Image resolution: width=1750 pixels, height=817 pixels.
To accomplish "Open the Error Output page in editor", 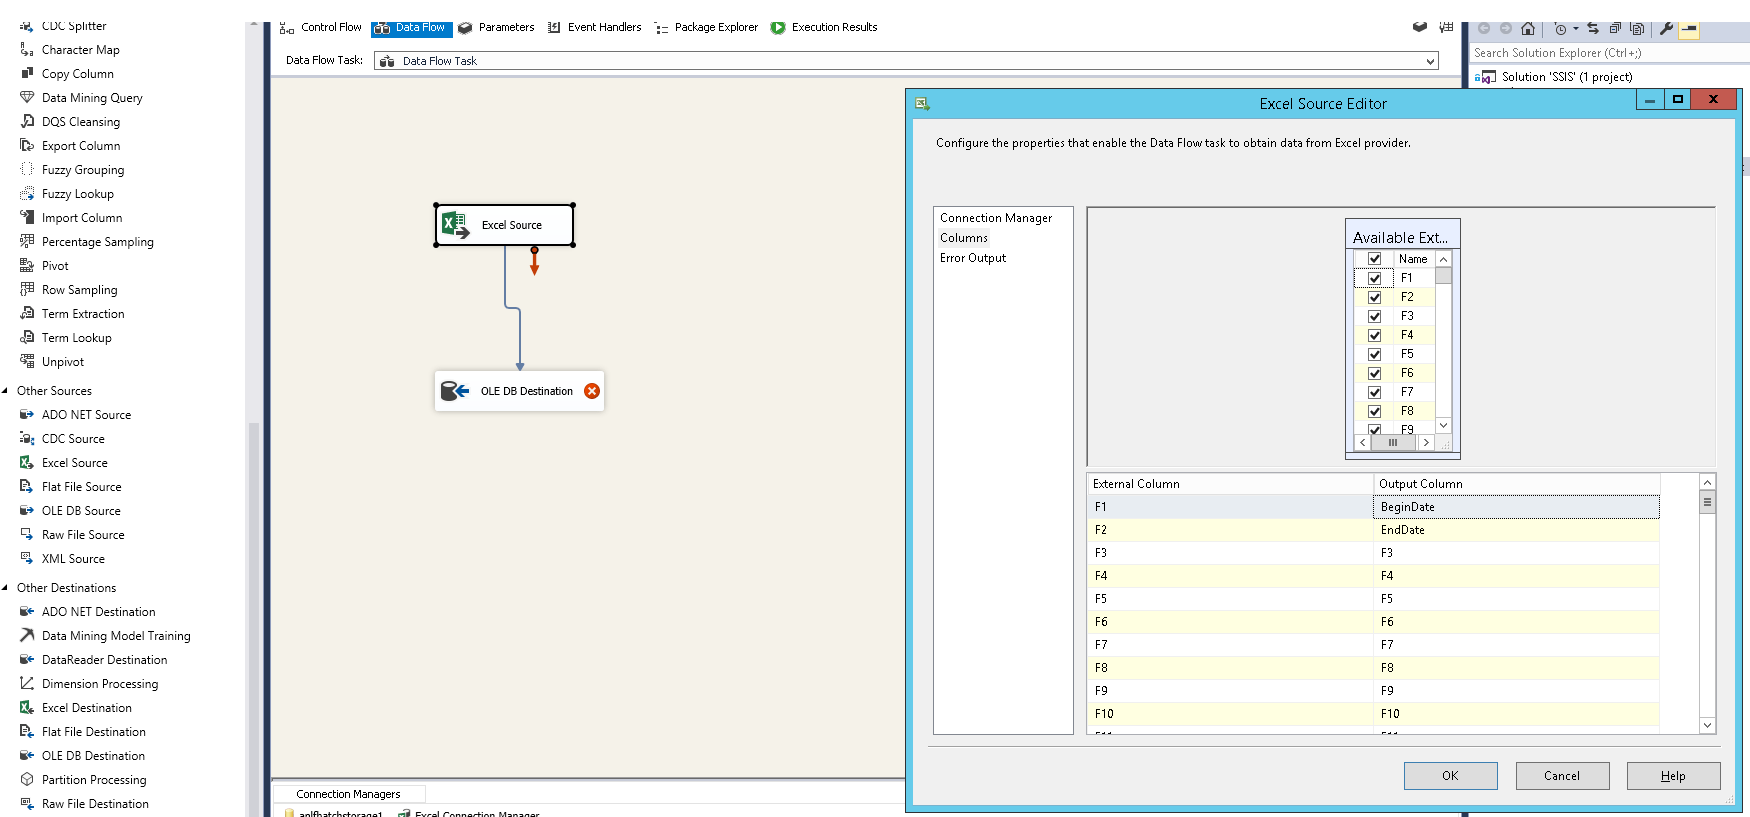I will [x=973, y=258].
